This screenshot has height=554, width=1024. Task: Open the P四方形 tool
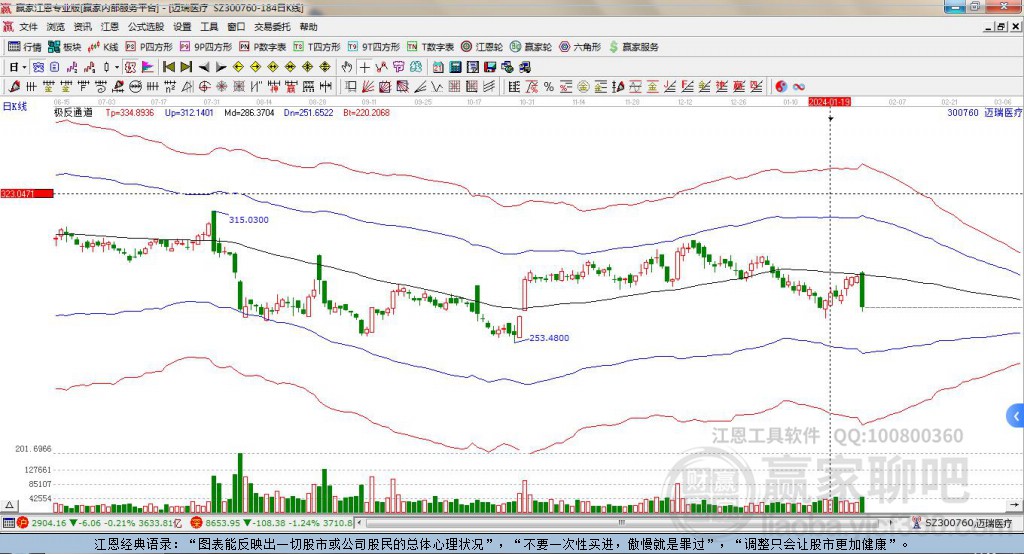[x=149, y=47]
